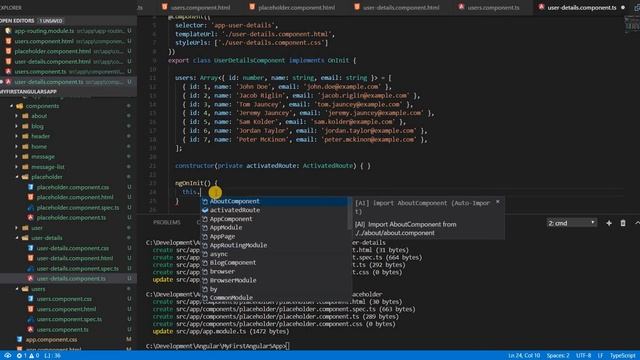640x360 pixels.
Task: Click the CSS icon of user-details.component.css
Action: tap(31, 248)
